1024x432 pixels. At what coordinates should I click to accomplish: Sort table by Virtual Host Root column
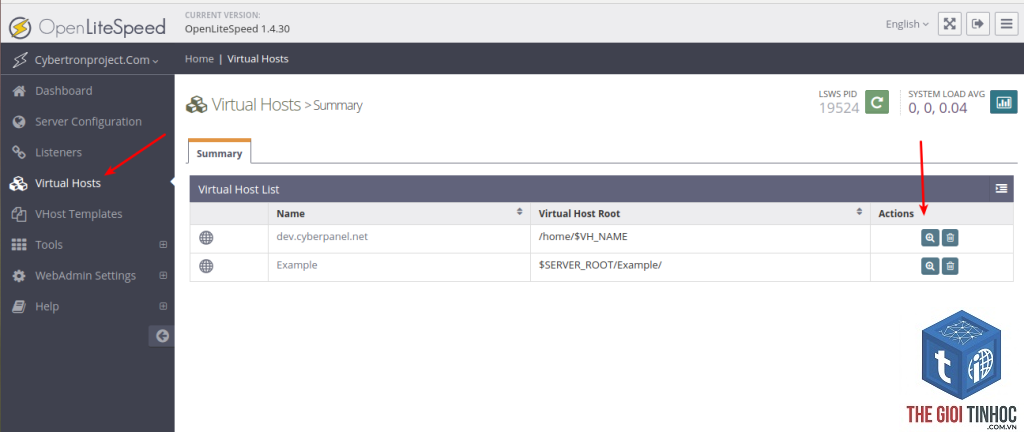coord(700,213)
